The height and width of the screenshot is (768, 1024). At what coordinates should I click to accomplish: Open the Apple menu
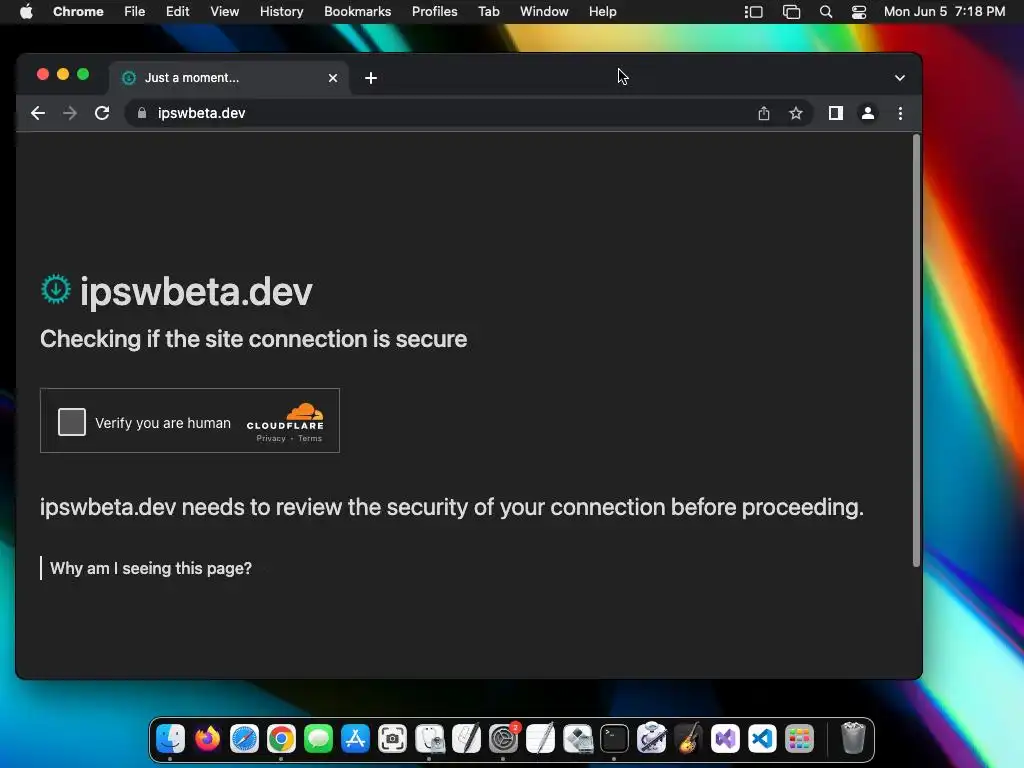click(26, 11)
